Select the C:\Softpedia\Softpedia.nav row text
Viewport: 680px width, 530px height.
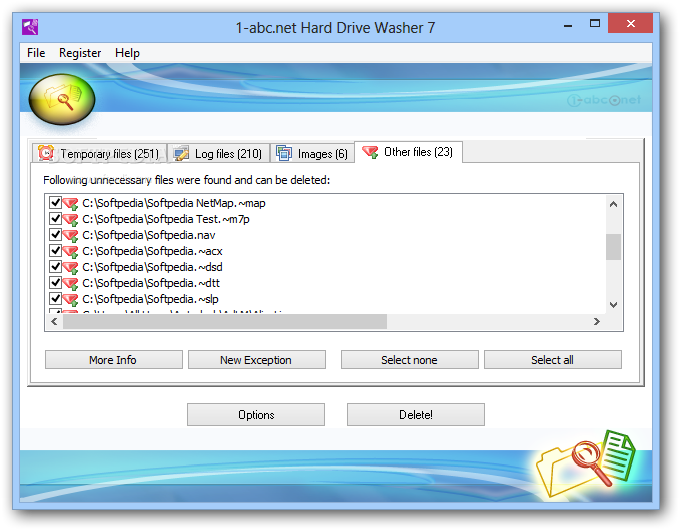(149, 235)
